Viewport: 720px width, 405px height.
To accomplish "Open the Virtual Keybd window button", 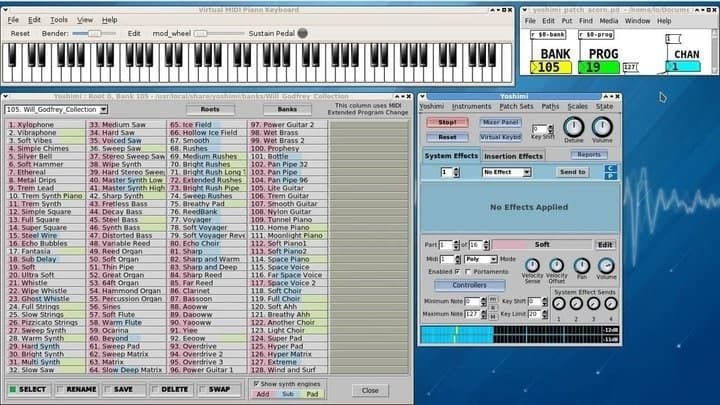I will tap(501, 137).
